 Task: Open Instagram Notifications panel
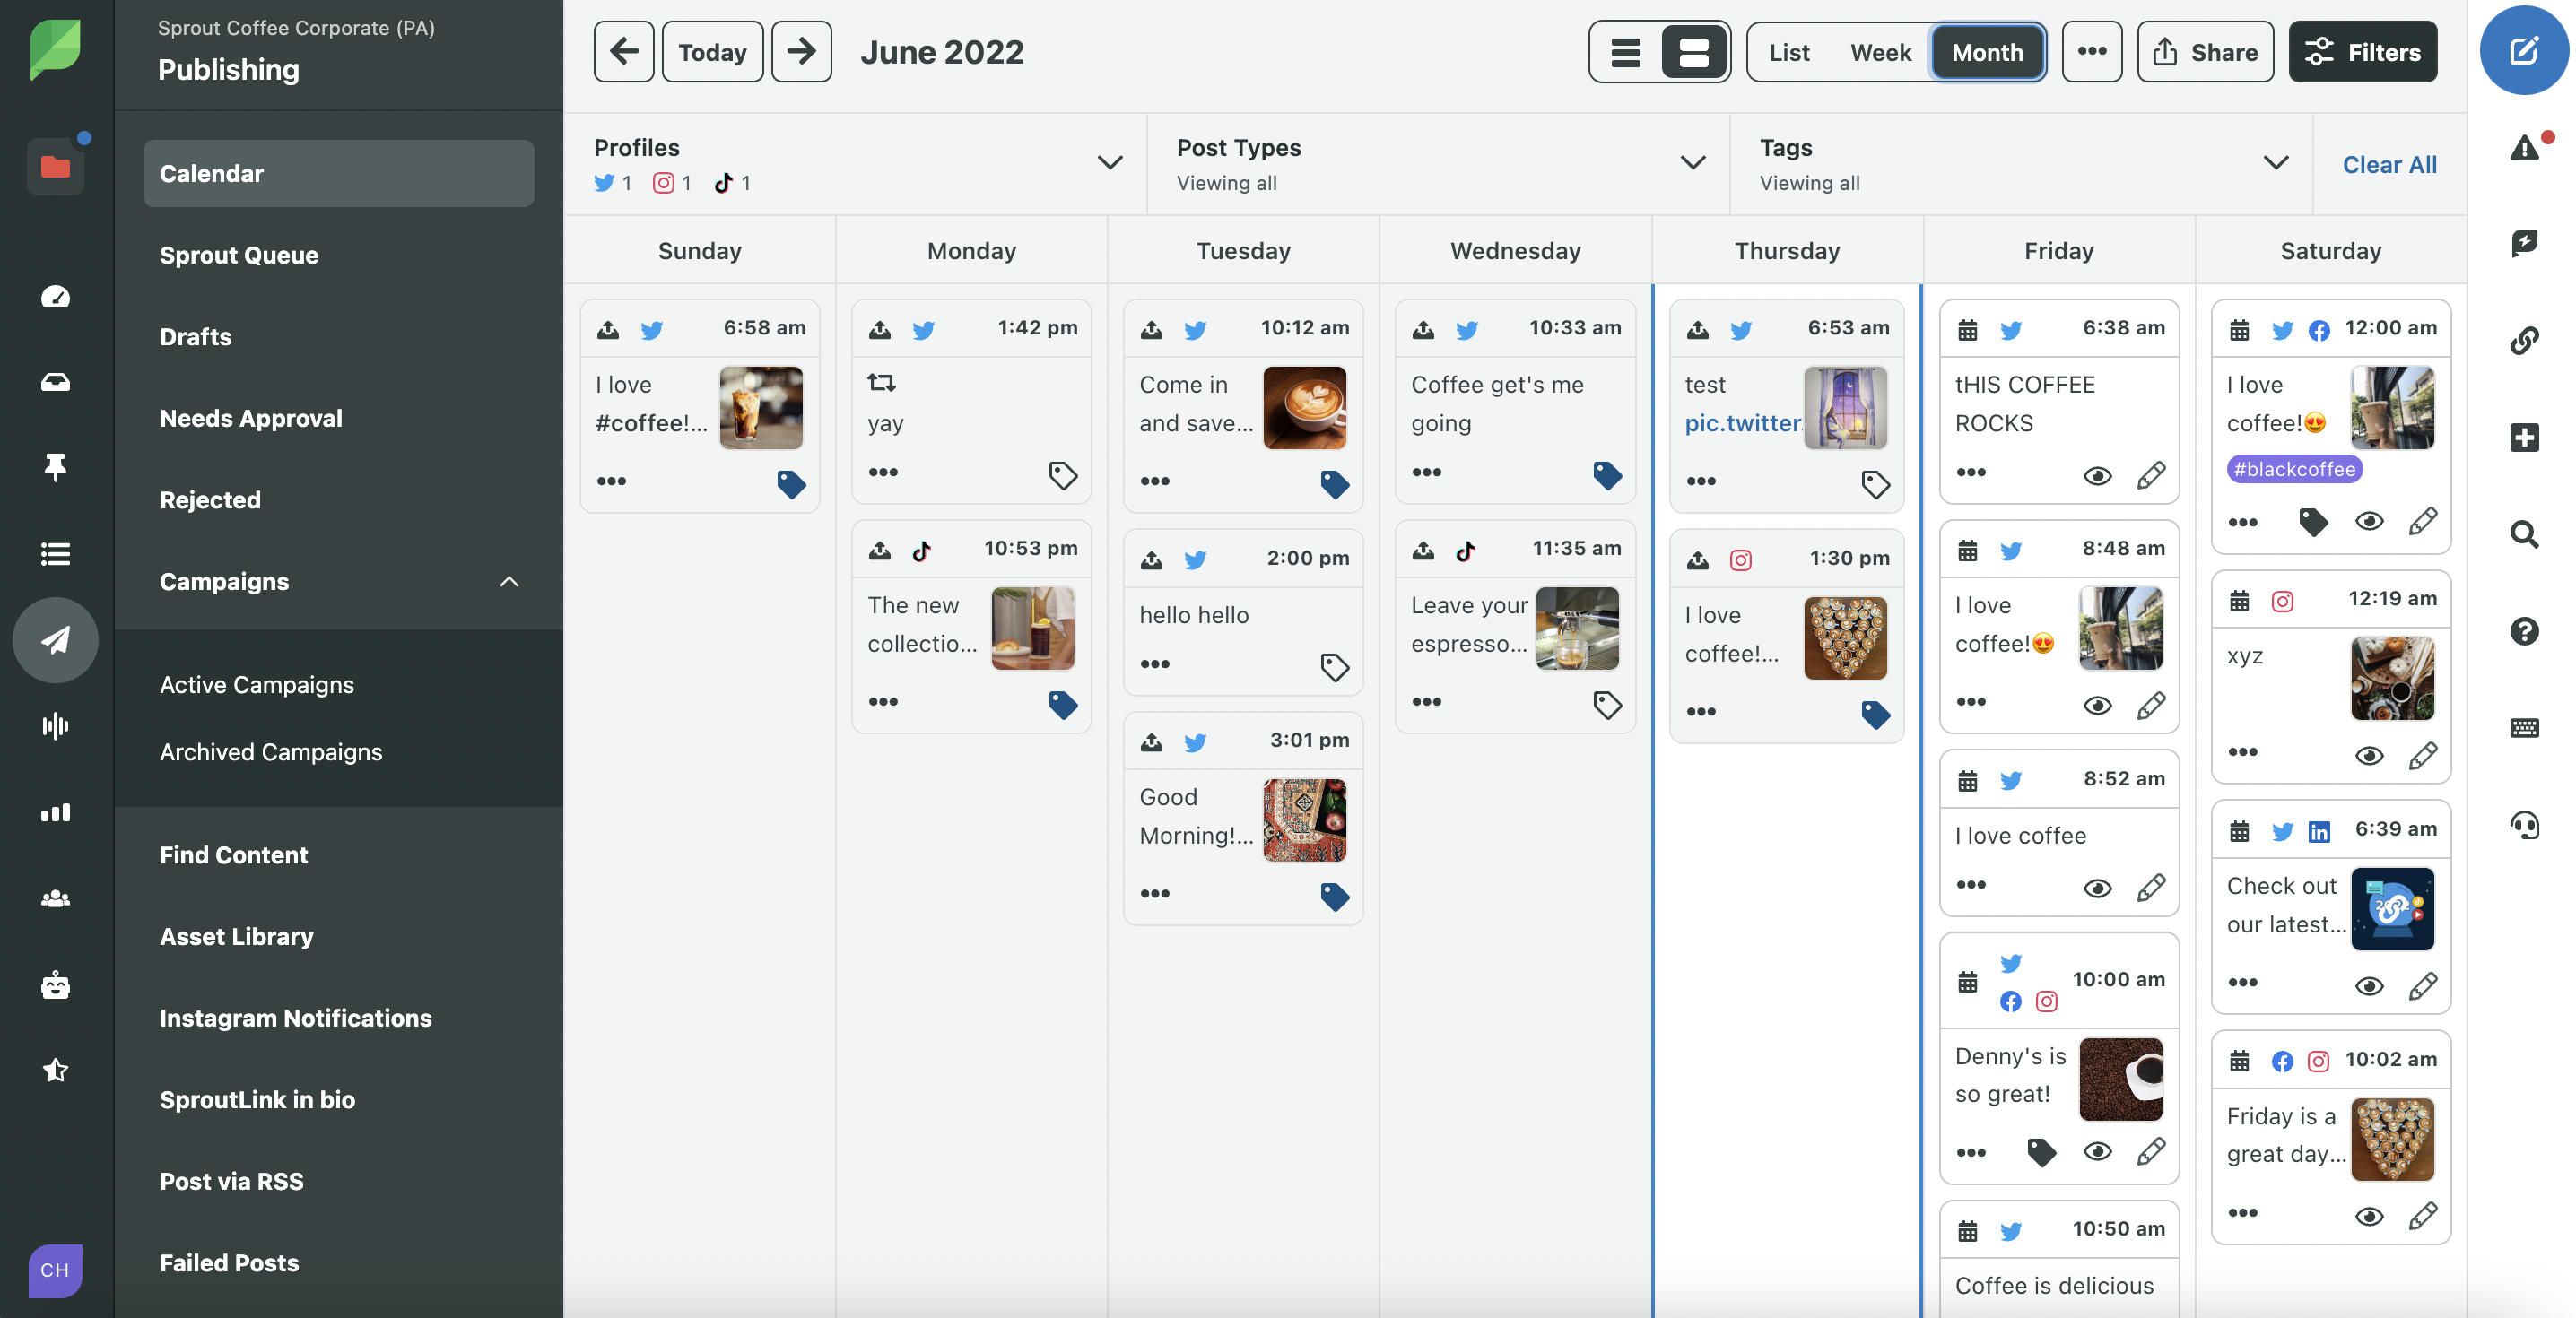[x=296, y=1015]
